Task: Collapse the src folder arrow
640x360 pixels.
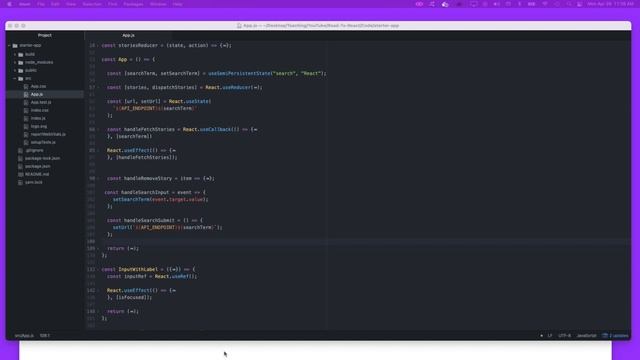Action: tap(15, 78)
